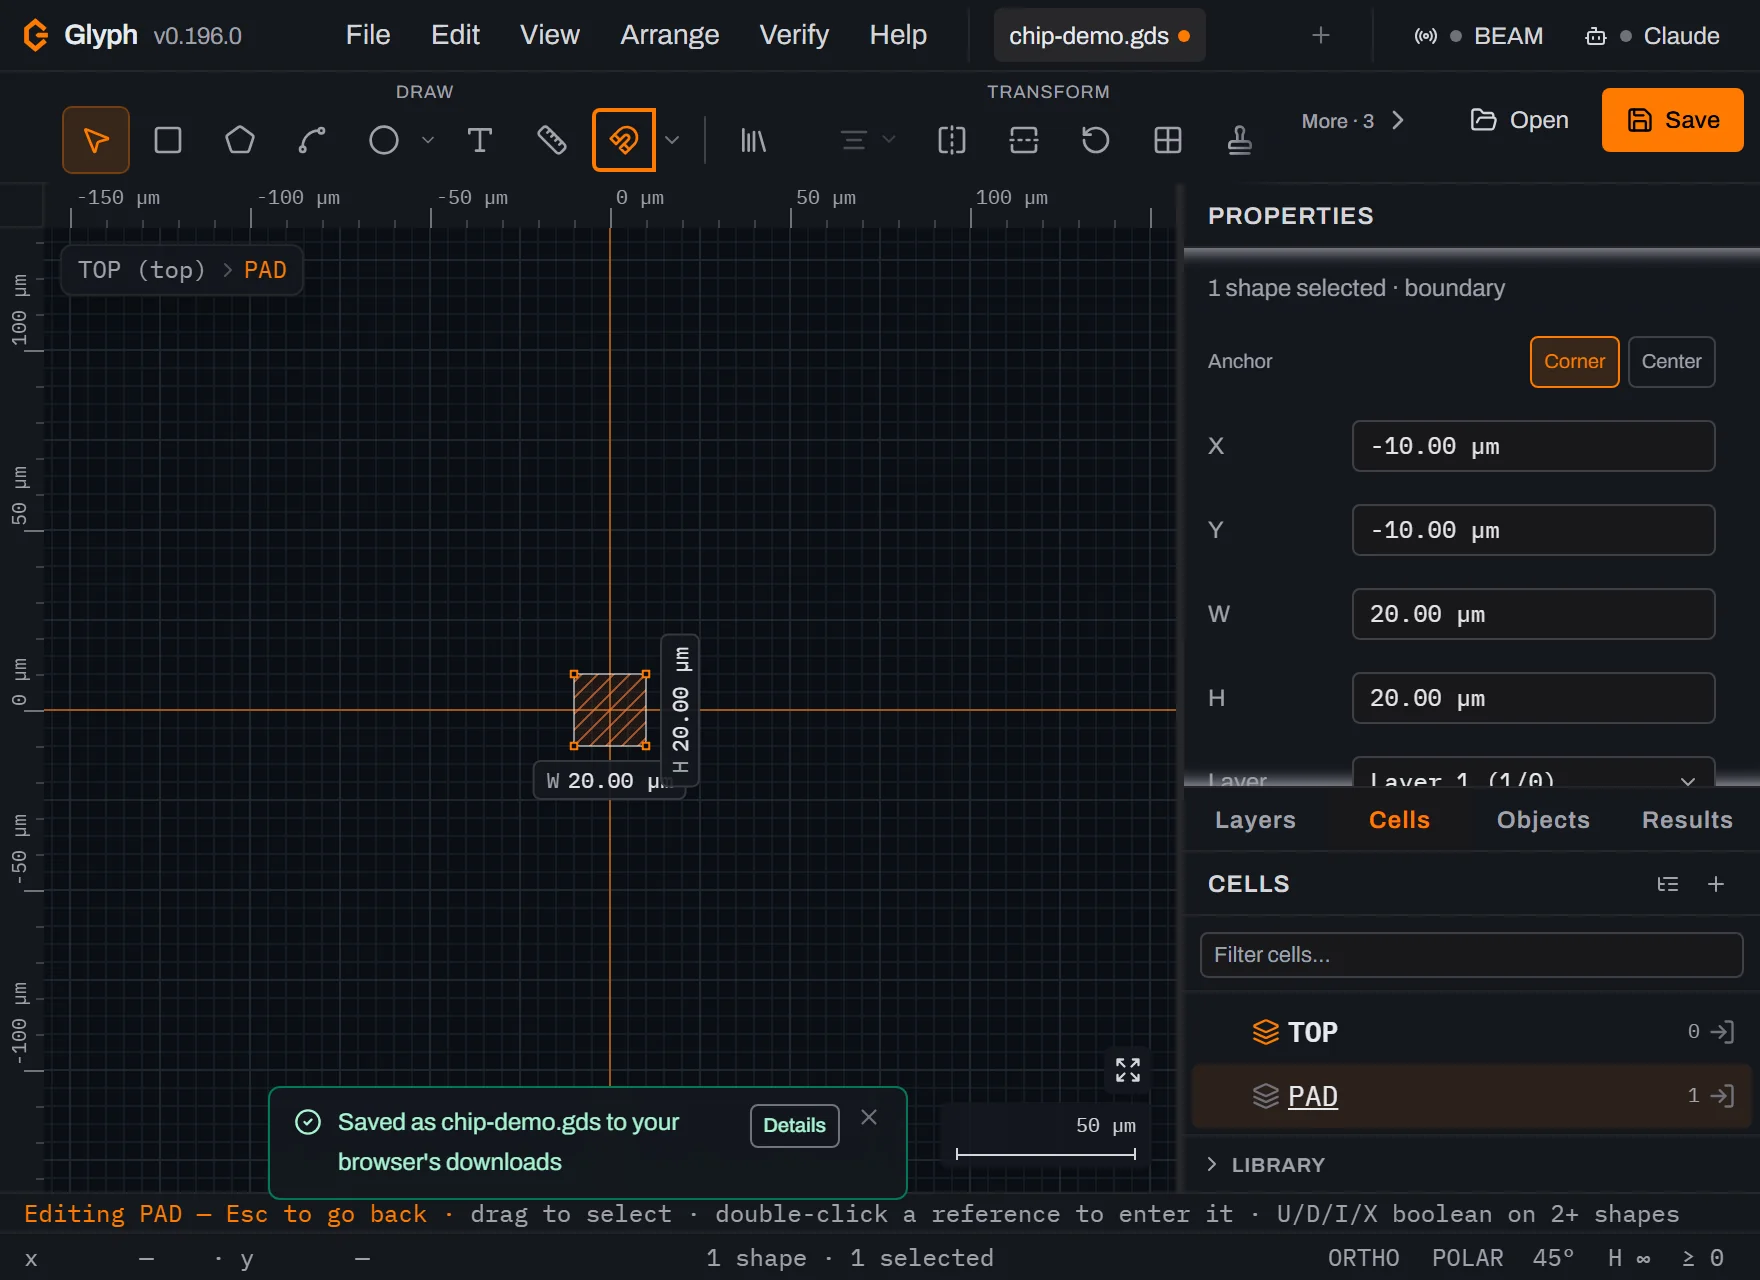Select the arrow selection tool

pyautogui.click(x=96, y=140)
